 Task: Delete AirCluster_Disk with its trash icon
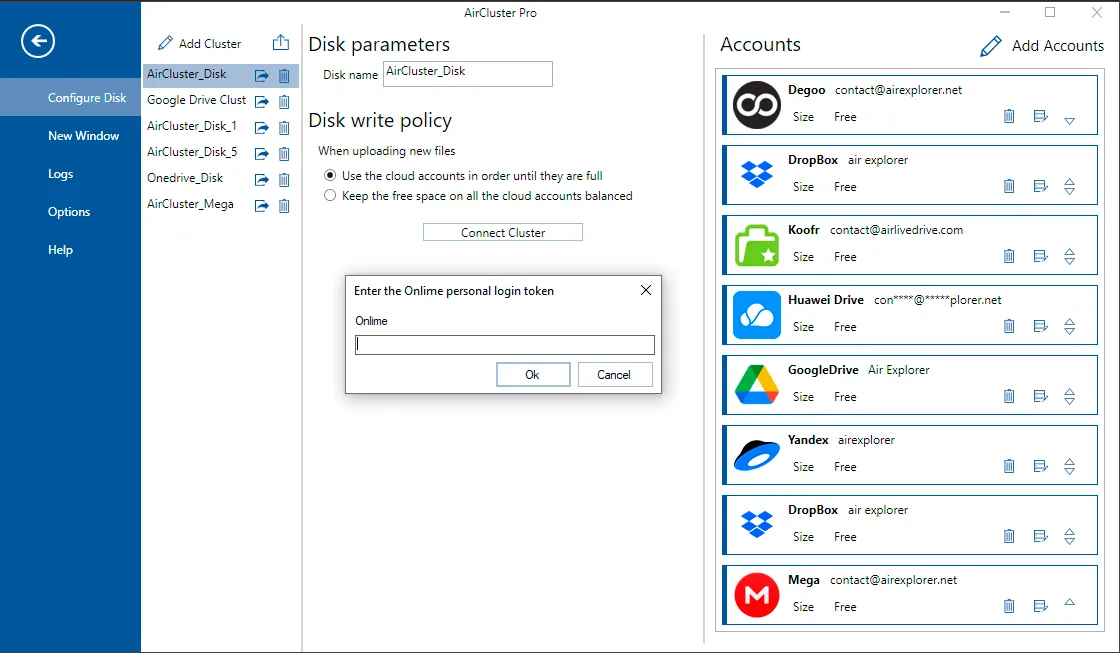point(284,75)
